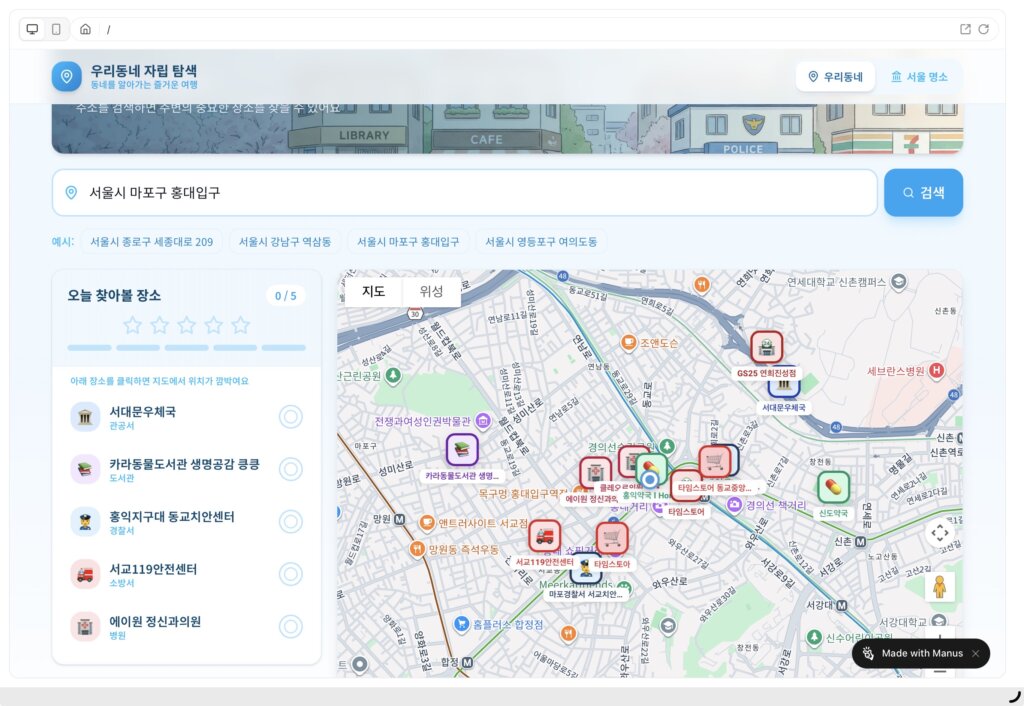1024x706 pixels.
Task: Check off 서대문우체국 completion circle
Action: 290,417
